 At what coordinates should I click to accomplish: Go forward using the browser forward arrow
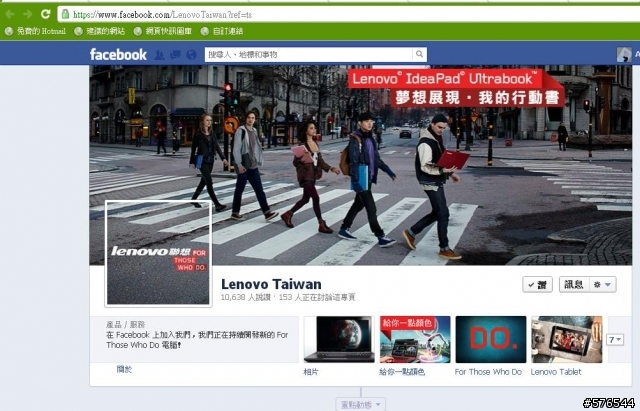(x=28, y=14)
